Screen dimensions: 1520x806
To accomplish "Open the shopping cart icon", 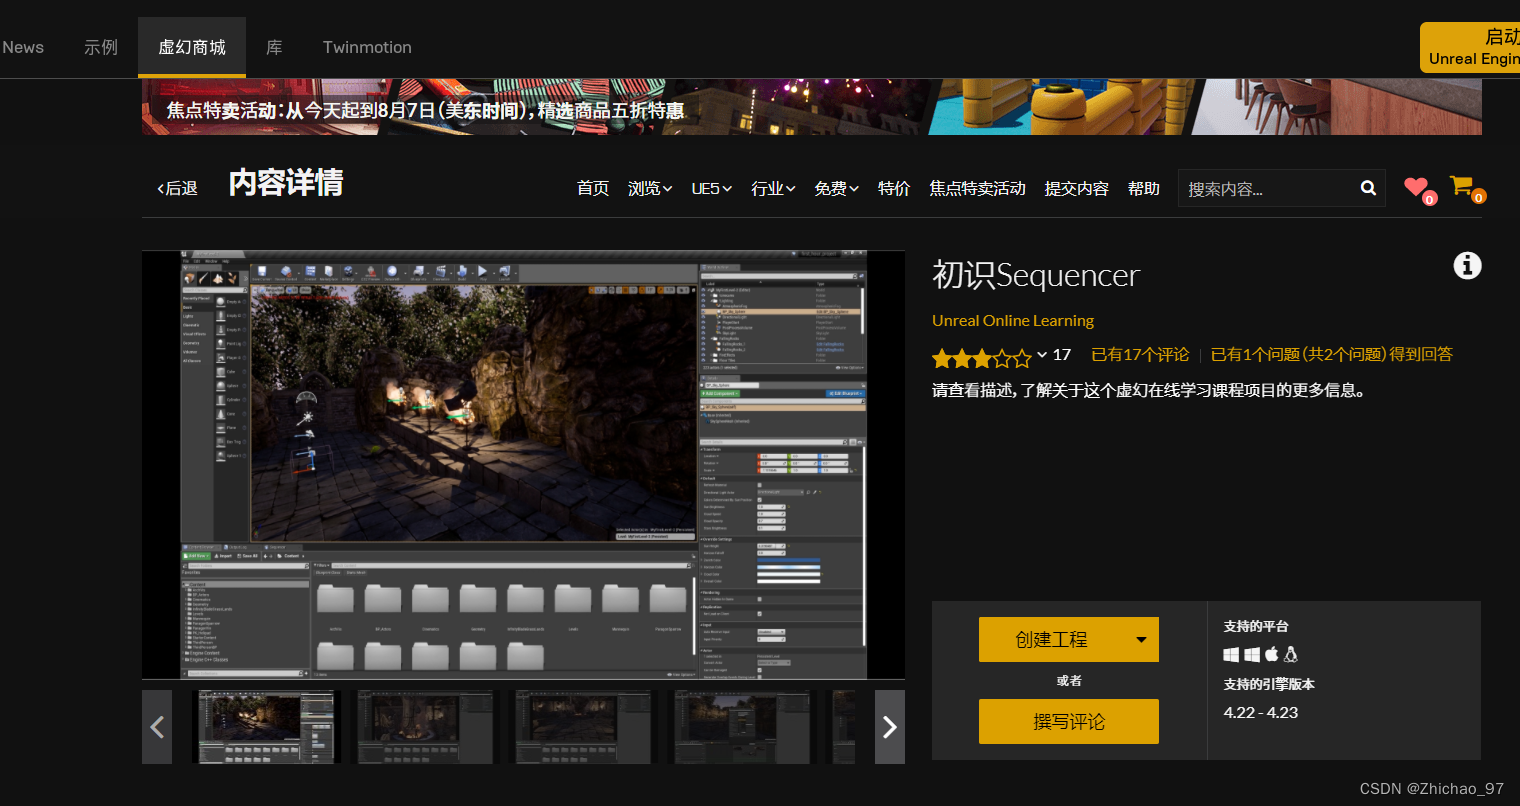I will point(1461,184).
